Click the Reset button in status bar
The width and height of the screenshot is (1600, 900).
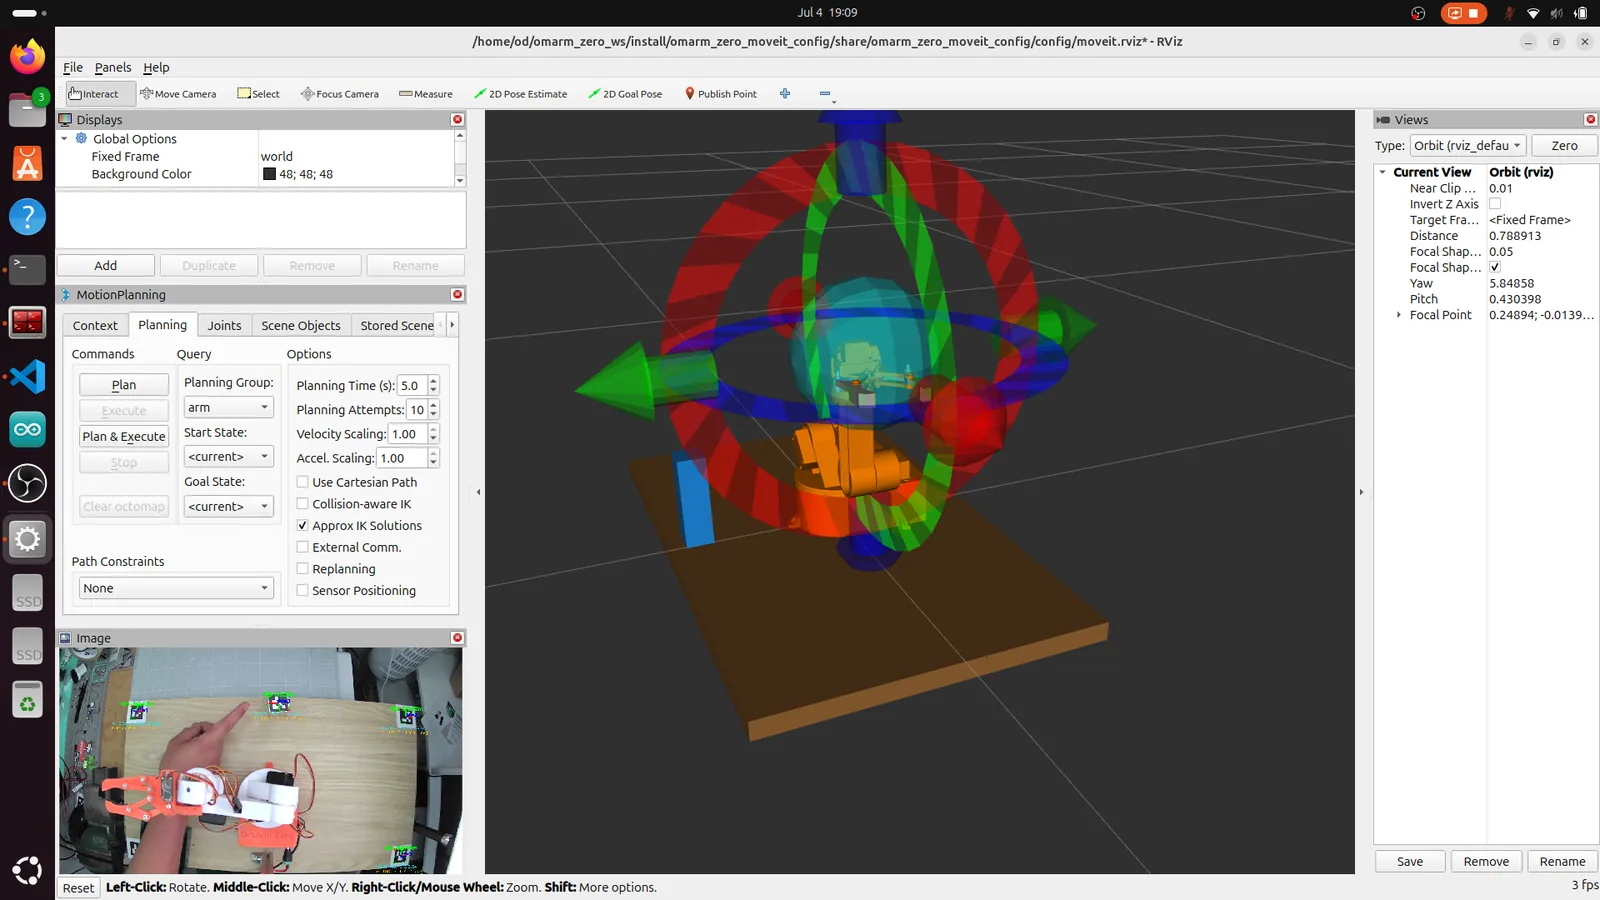coord(78,888)
